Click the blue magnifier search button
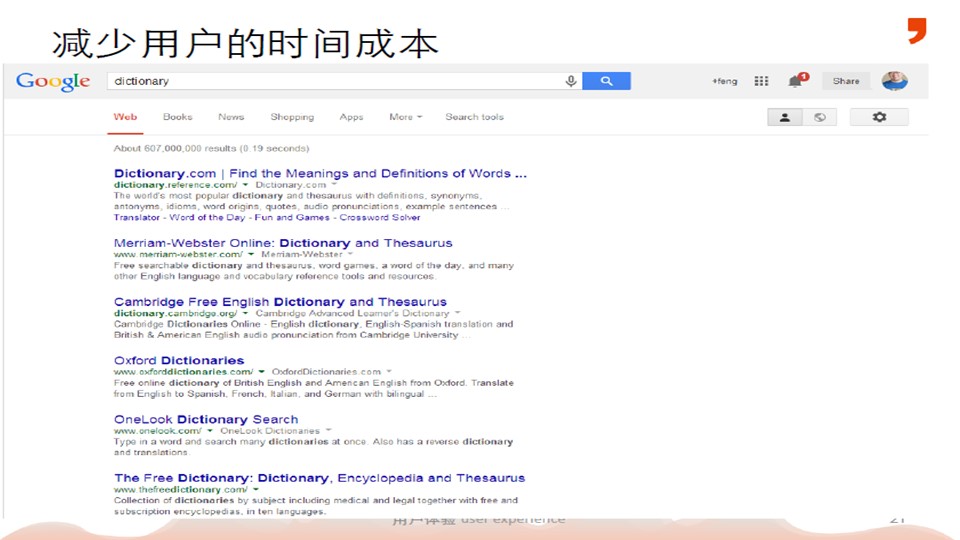The width and height of the screenshot is (960, 540). pos(606,81)
